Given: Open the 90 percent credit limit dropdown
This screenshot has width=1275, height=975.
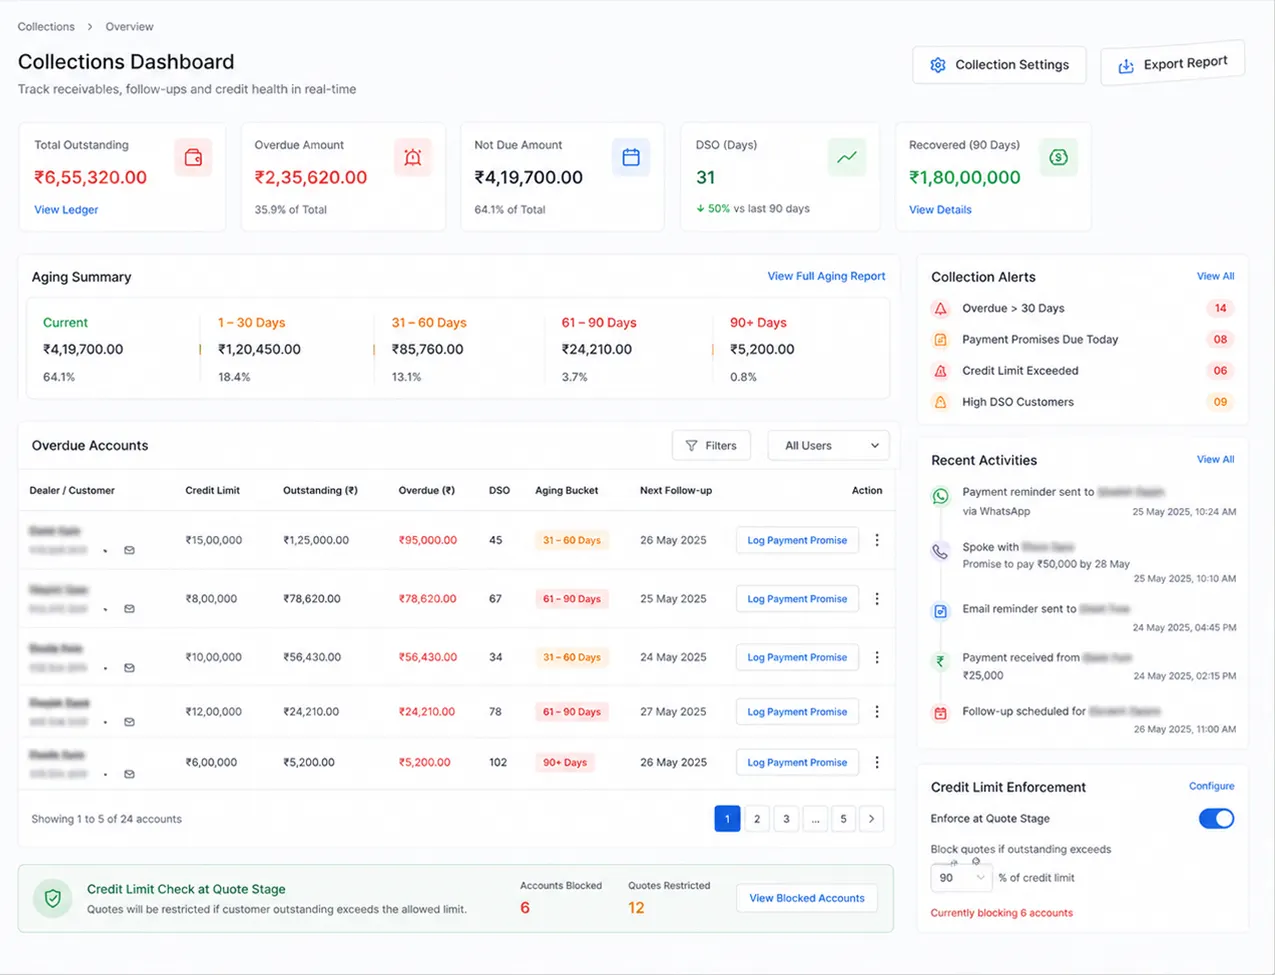Looking at the screenshot, I should [961, 878].
